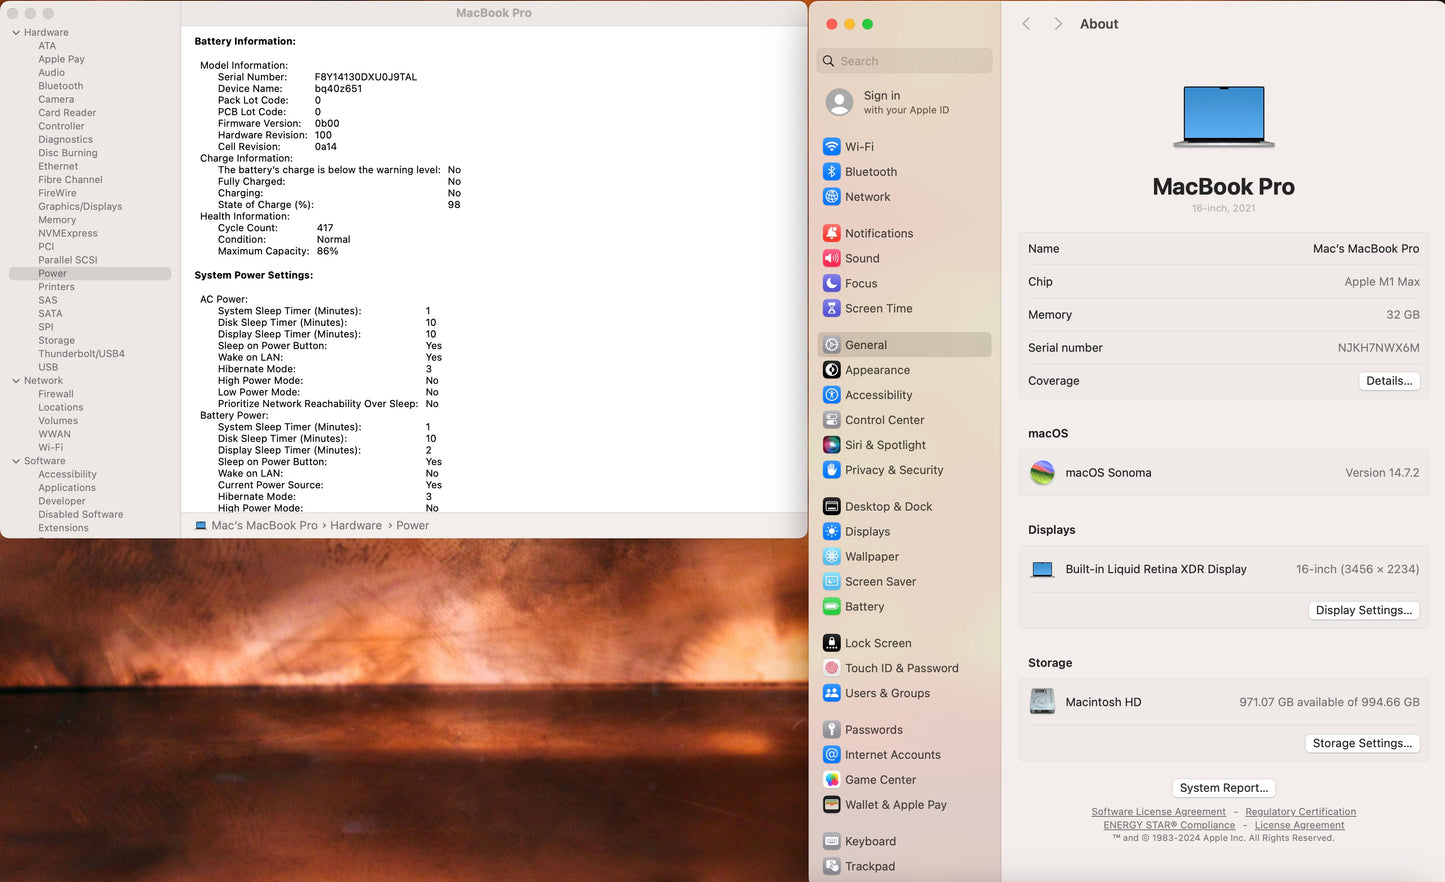The image size is (1445, 882).
Task: Open Screen Time settings
Action: 878,308
